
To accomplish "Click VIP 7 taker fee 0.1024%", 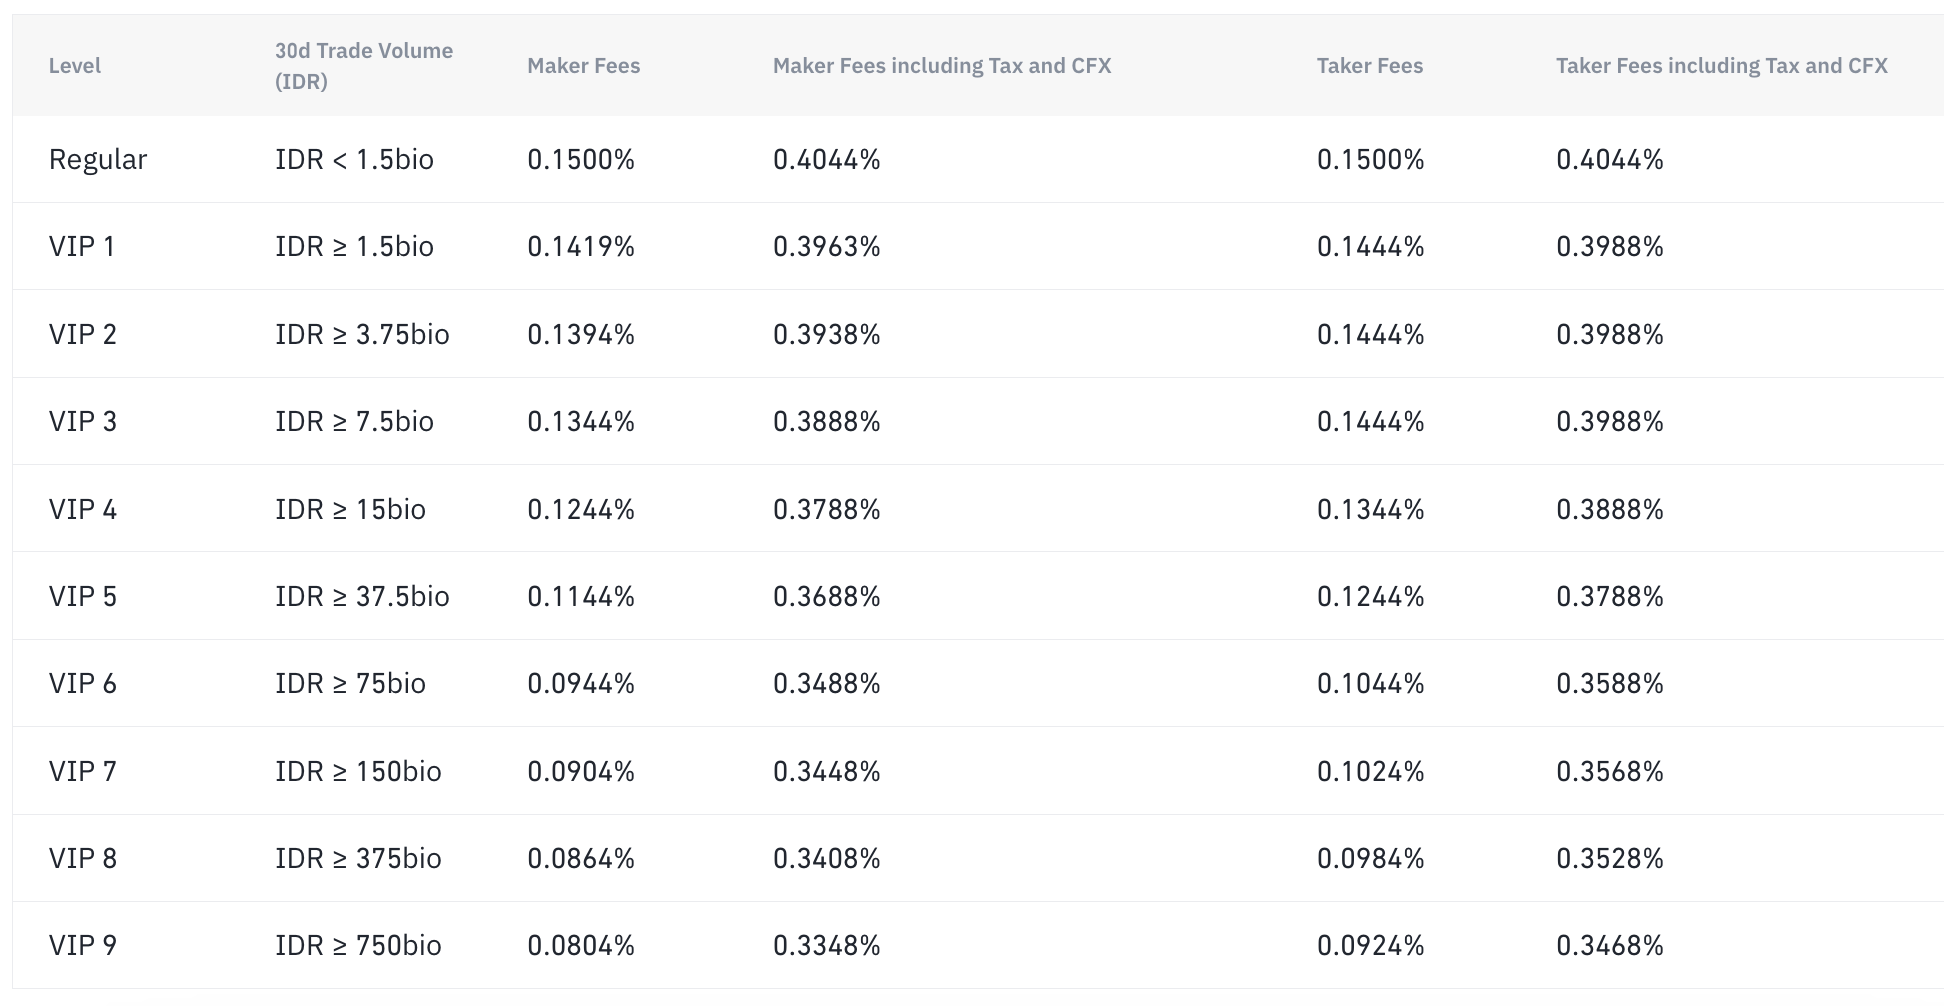I will pyautogui.click(x=1370, y=772).
